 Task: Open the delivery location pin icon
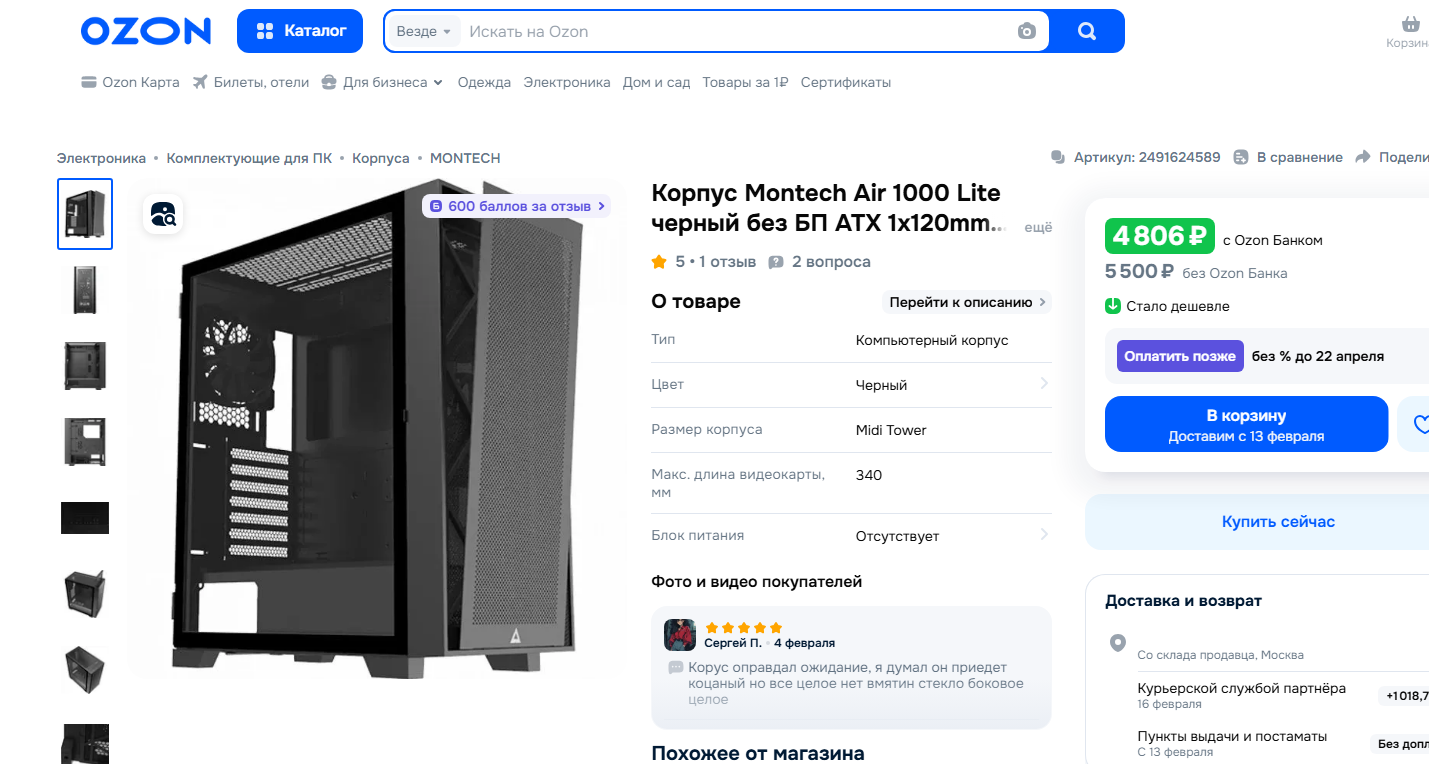(1118, 643)
